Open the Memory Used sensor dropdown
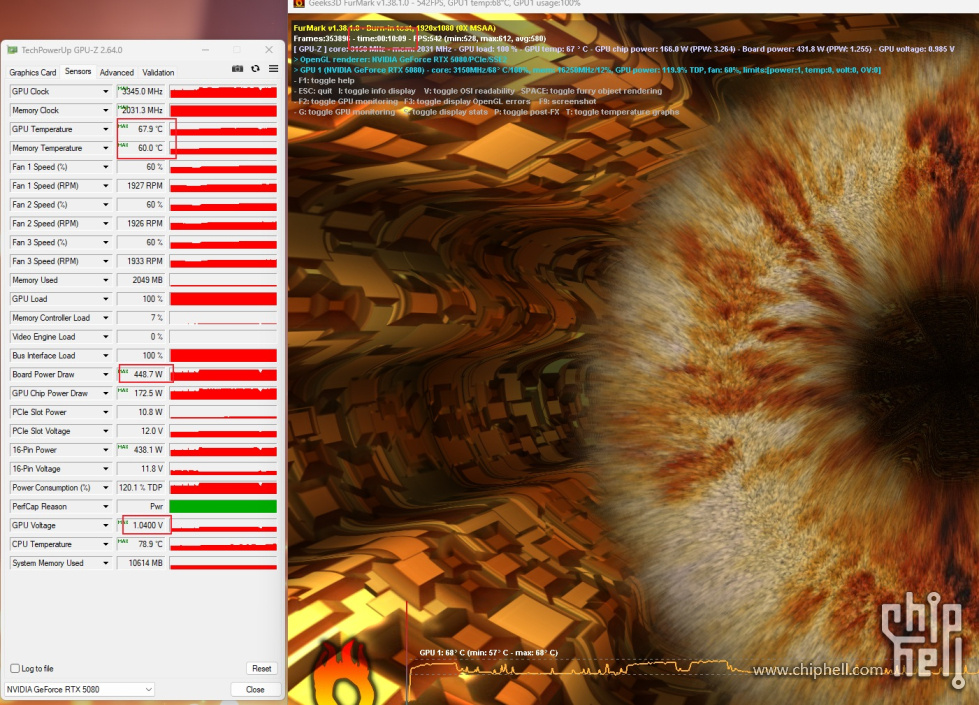This screenshot has height=705, width=979. click(106, 280)
